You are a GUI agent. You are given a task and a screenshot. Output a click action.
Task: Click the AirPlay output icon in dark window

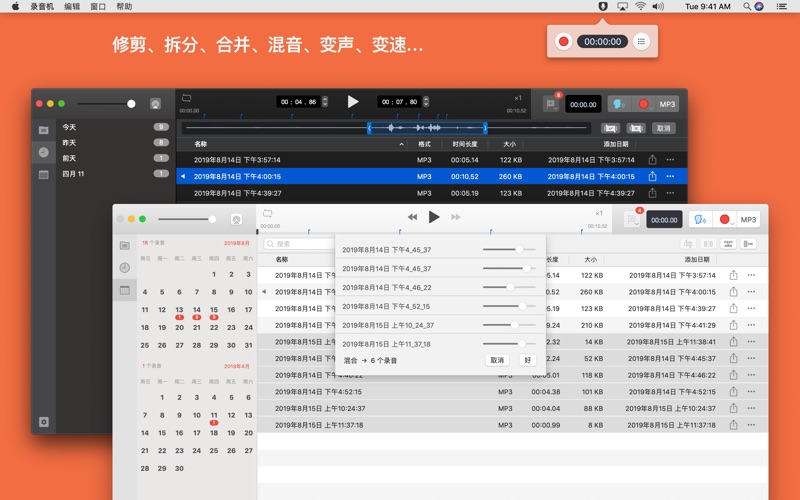point(156,104)
